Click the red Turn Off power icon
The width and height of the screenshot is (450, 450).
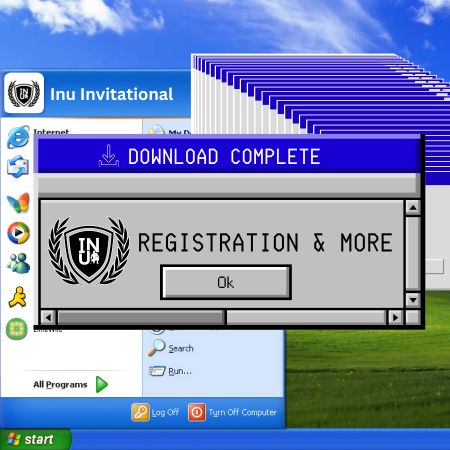[x=197, y=412]
